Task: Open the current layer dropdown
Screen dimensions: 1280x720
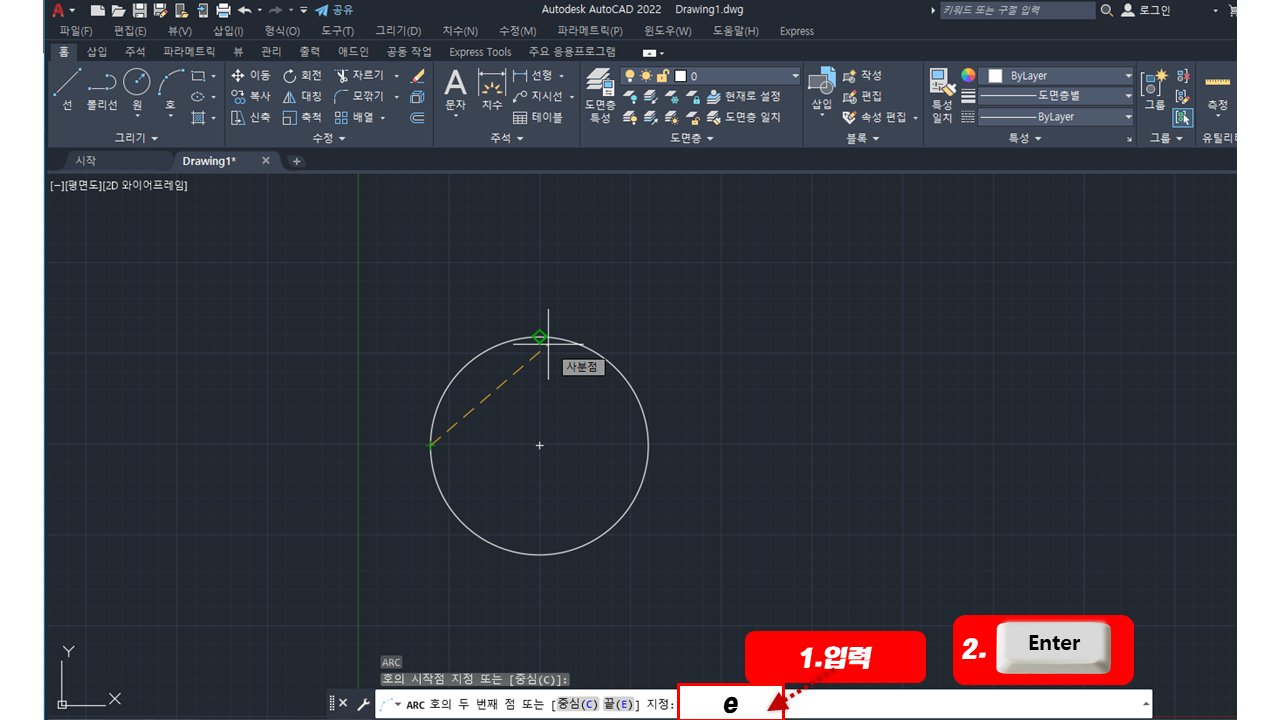Action: coord(711,76)
